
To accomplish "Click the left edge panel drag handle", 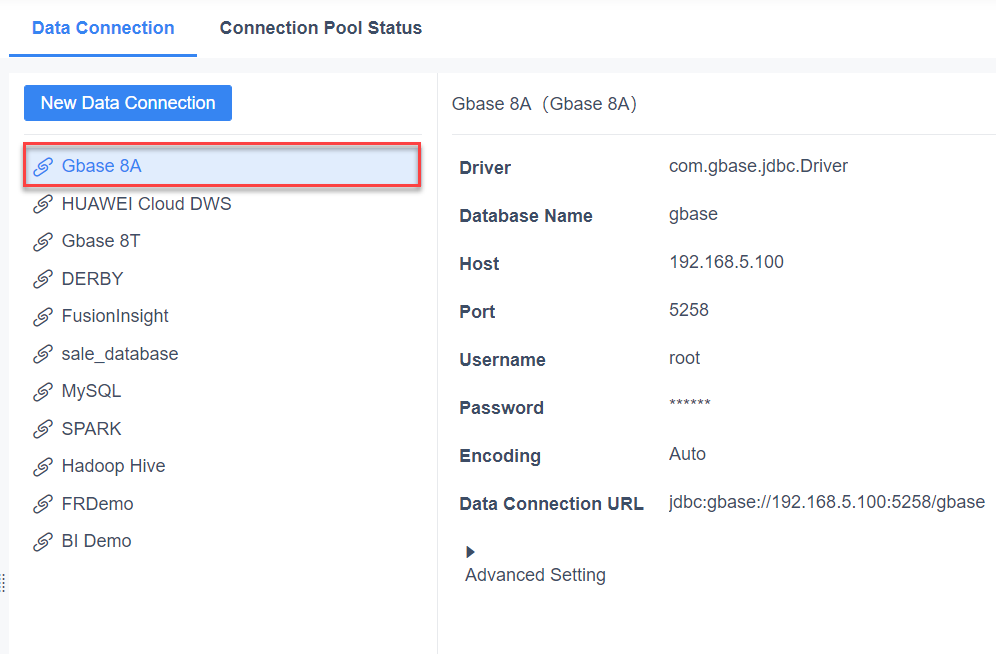I will [3, 583].
